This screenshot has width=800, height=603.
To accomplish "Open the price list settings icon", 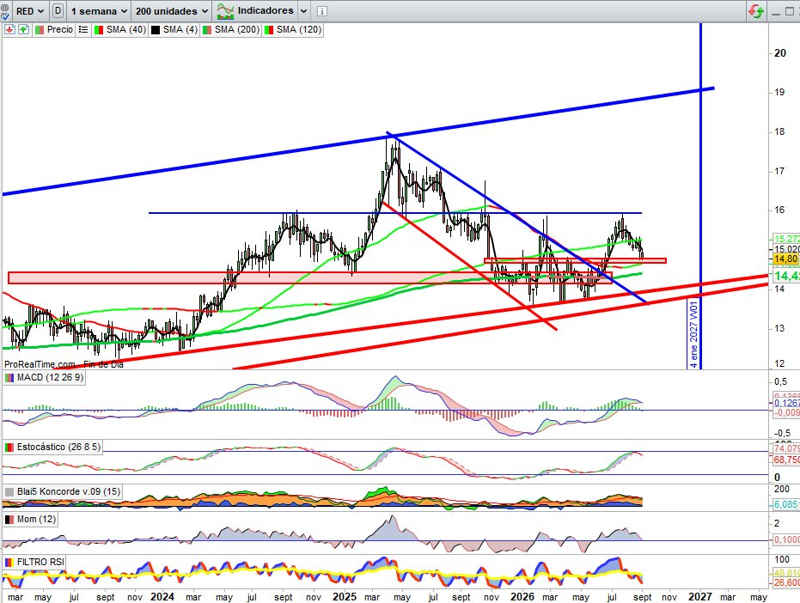I will 83,30.
